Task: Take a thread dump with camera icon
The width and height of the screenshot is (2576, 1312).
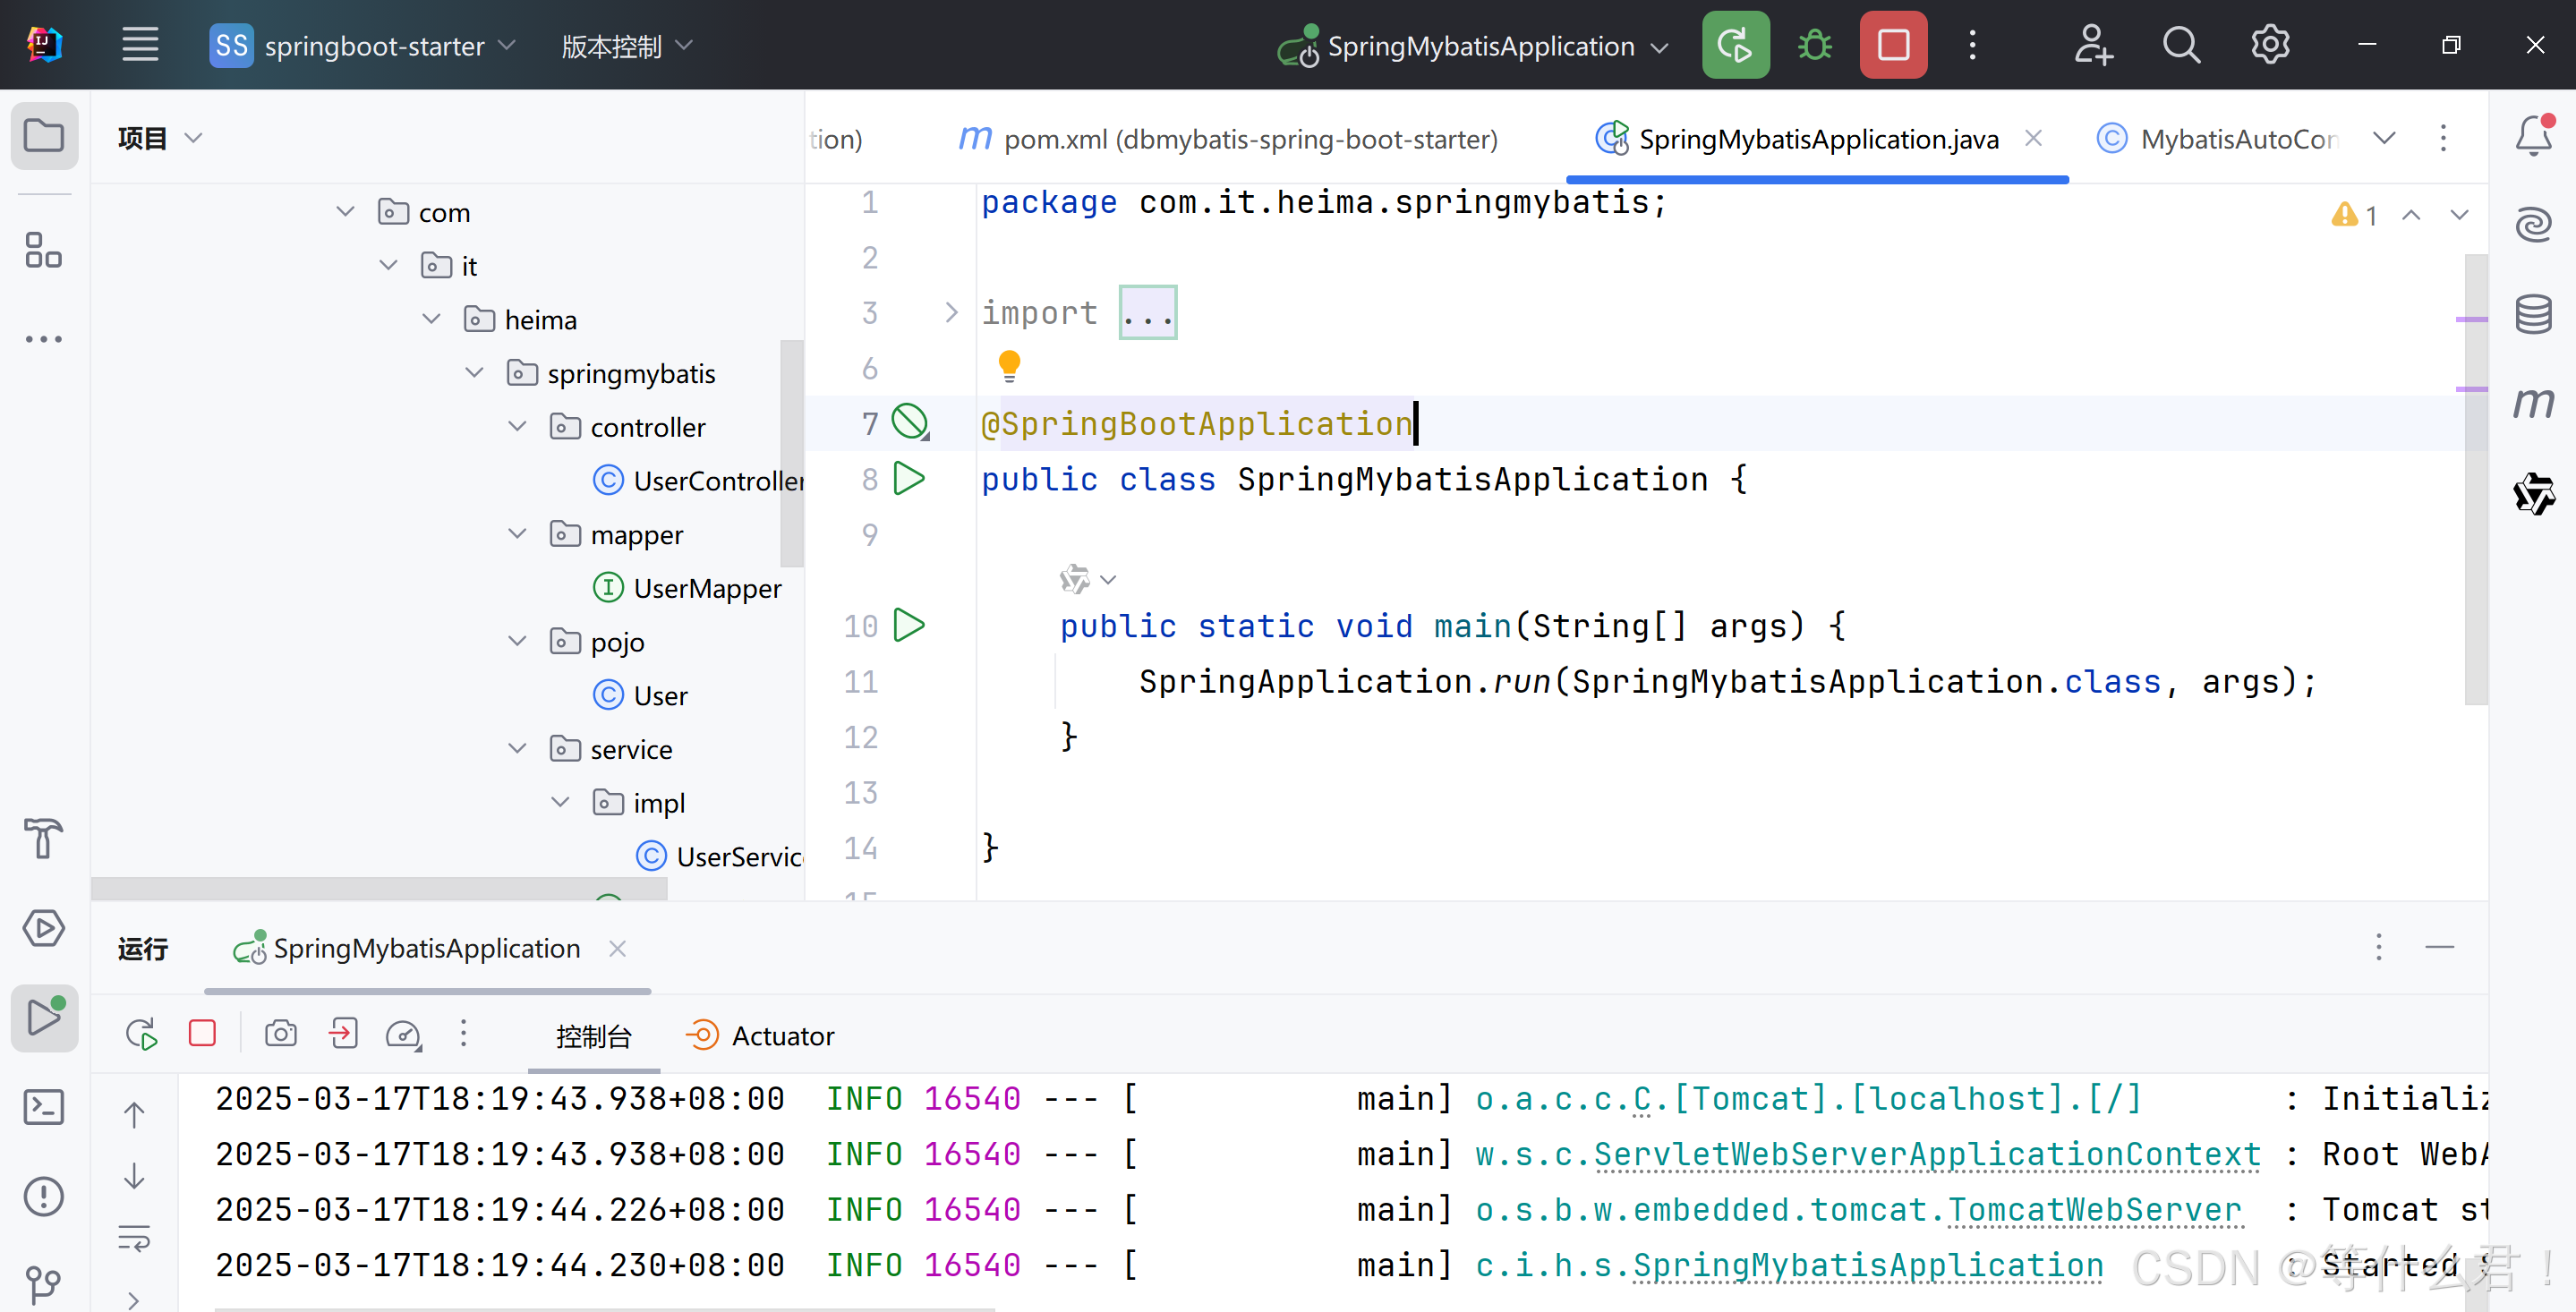Action: [280, 1033]
